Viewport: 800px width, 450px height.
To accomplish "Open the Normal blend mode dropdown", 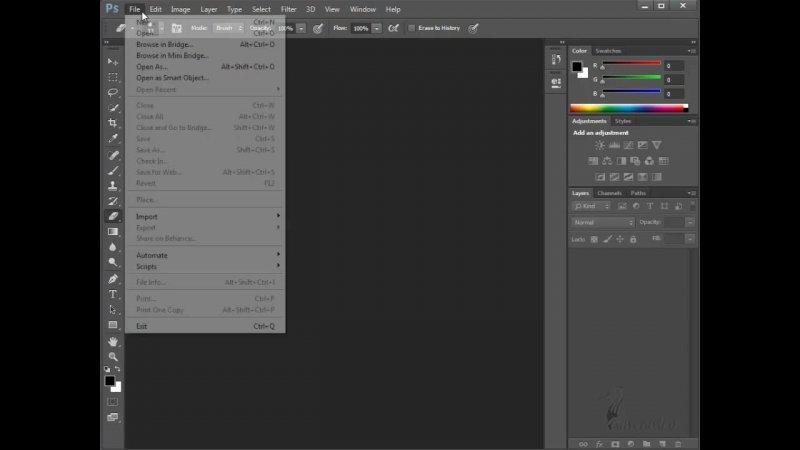I will (x=602, y=222).
